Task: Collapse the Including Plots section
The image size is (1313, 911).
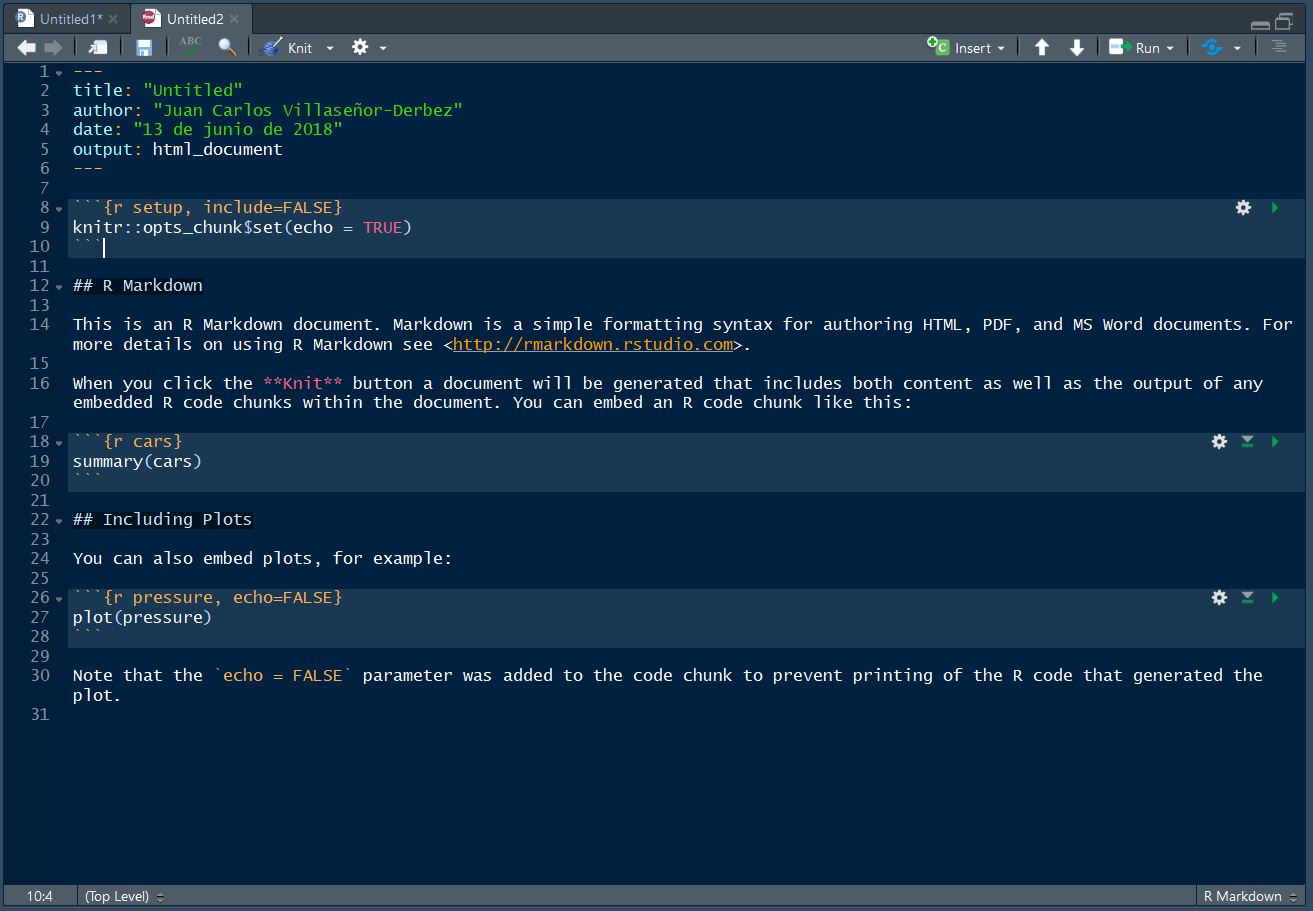Action: point(57,519)
